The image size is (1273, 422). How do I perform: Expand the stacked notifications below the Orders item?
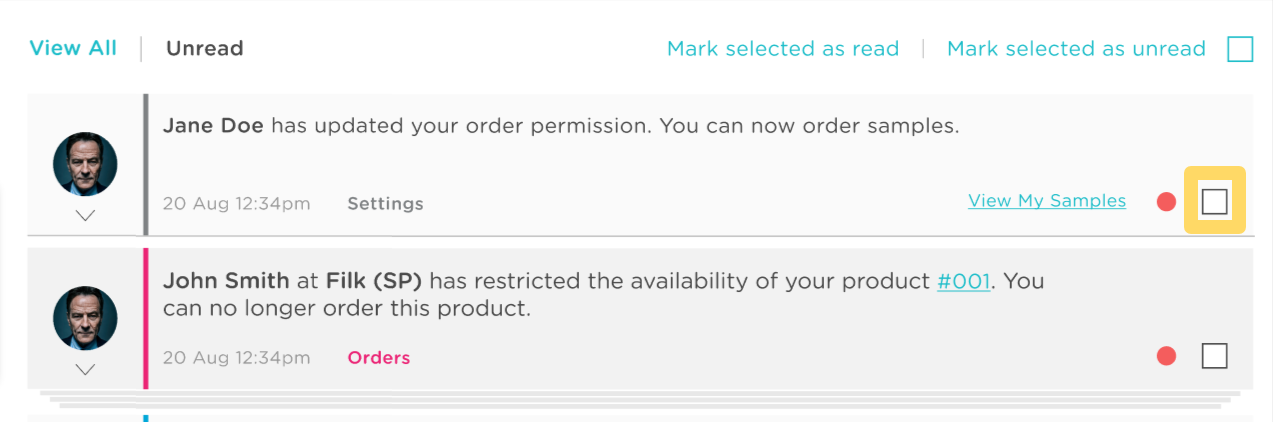(x=640, y=400)
